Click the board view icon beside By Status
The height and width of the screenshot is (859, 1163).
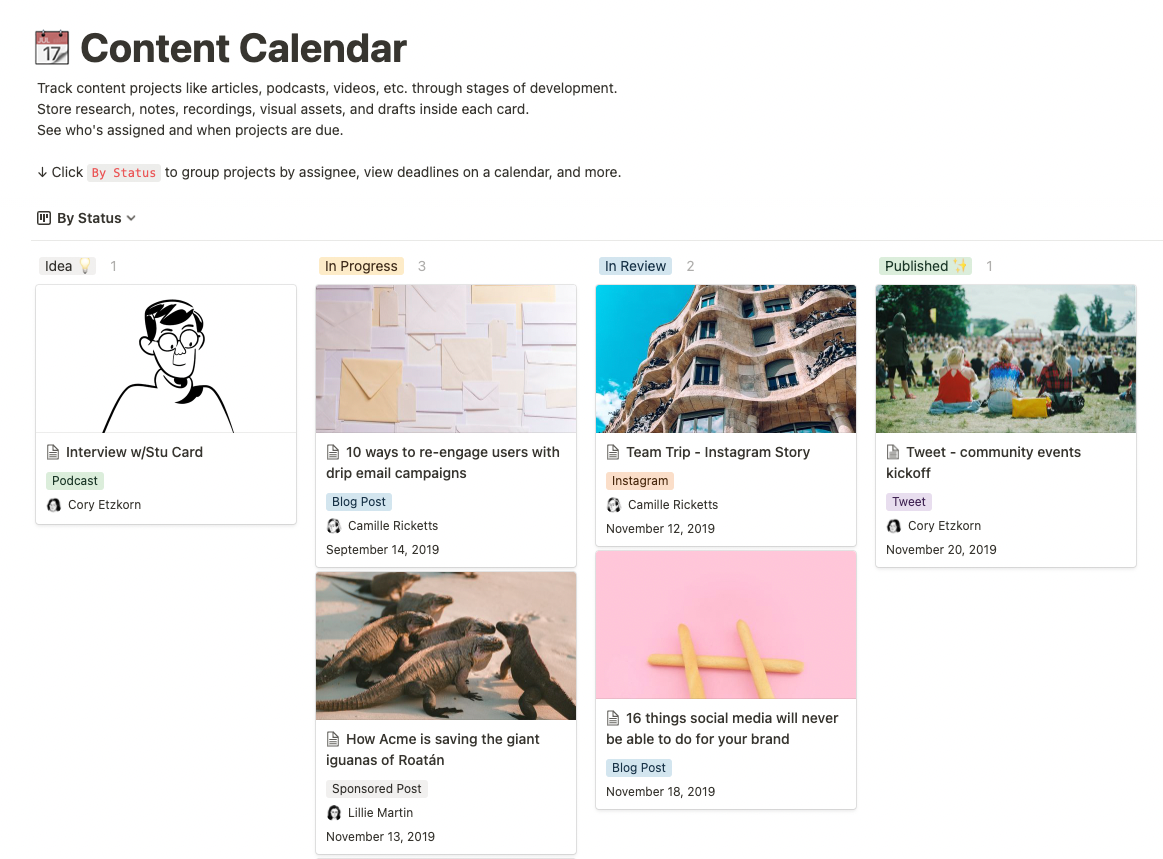tap(42, 217)
